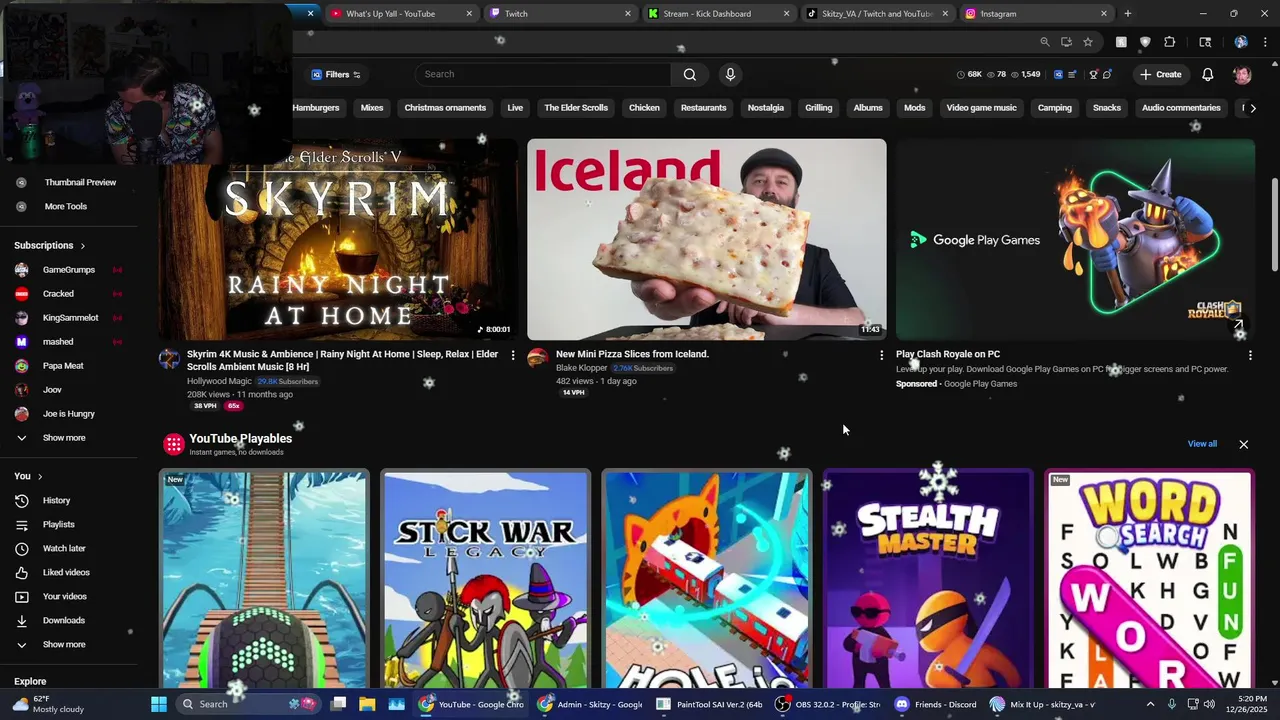The image size is (1280, 720).
Task: Install the app using the address bar icon
Action: 1066,42
